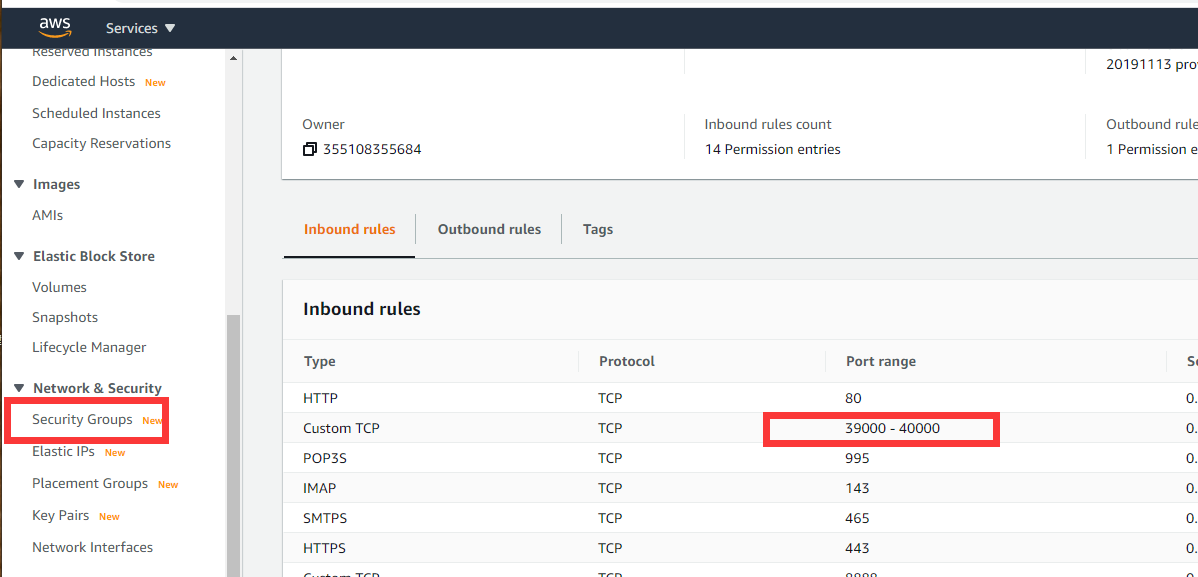
Task: Open the Tags tab
Action: tap(597, 229)
